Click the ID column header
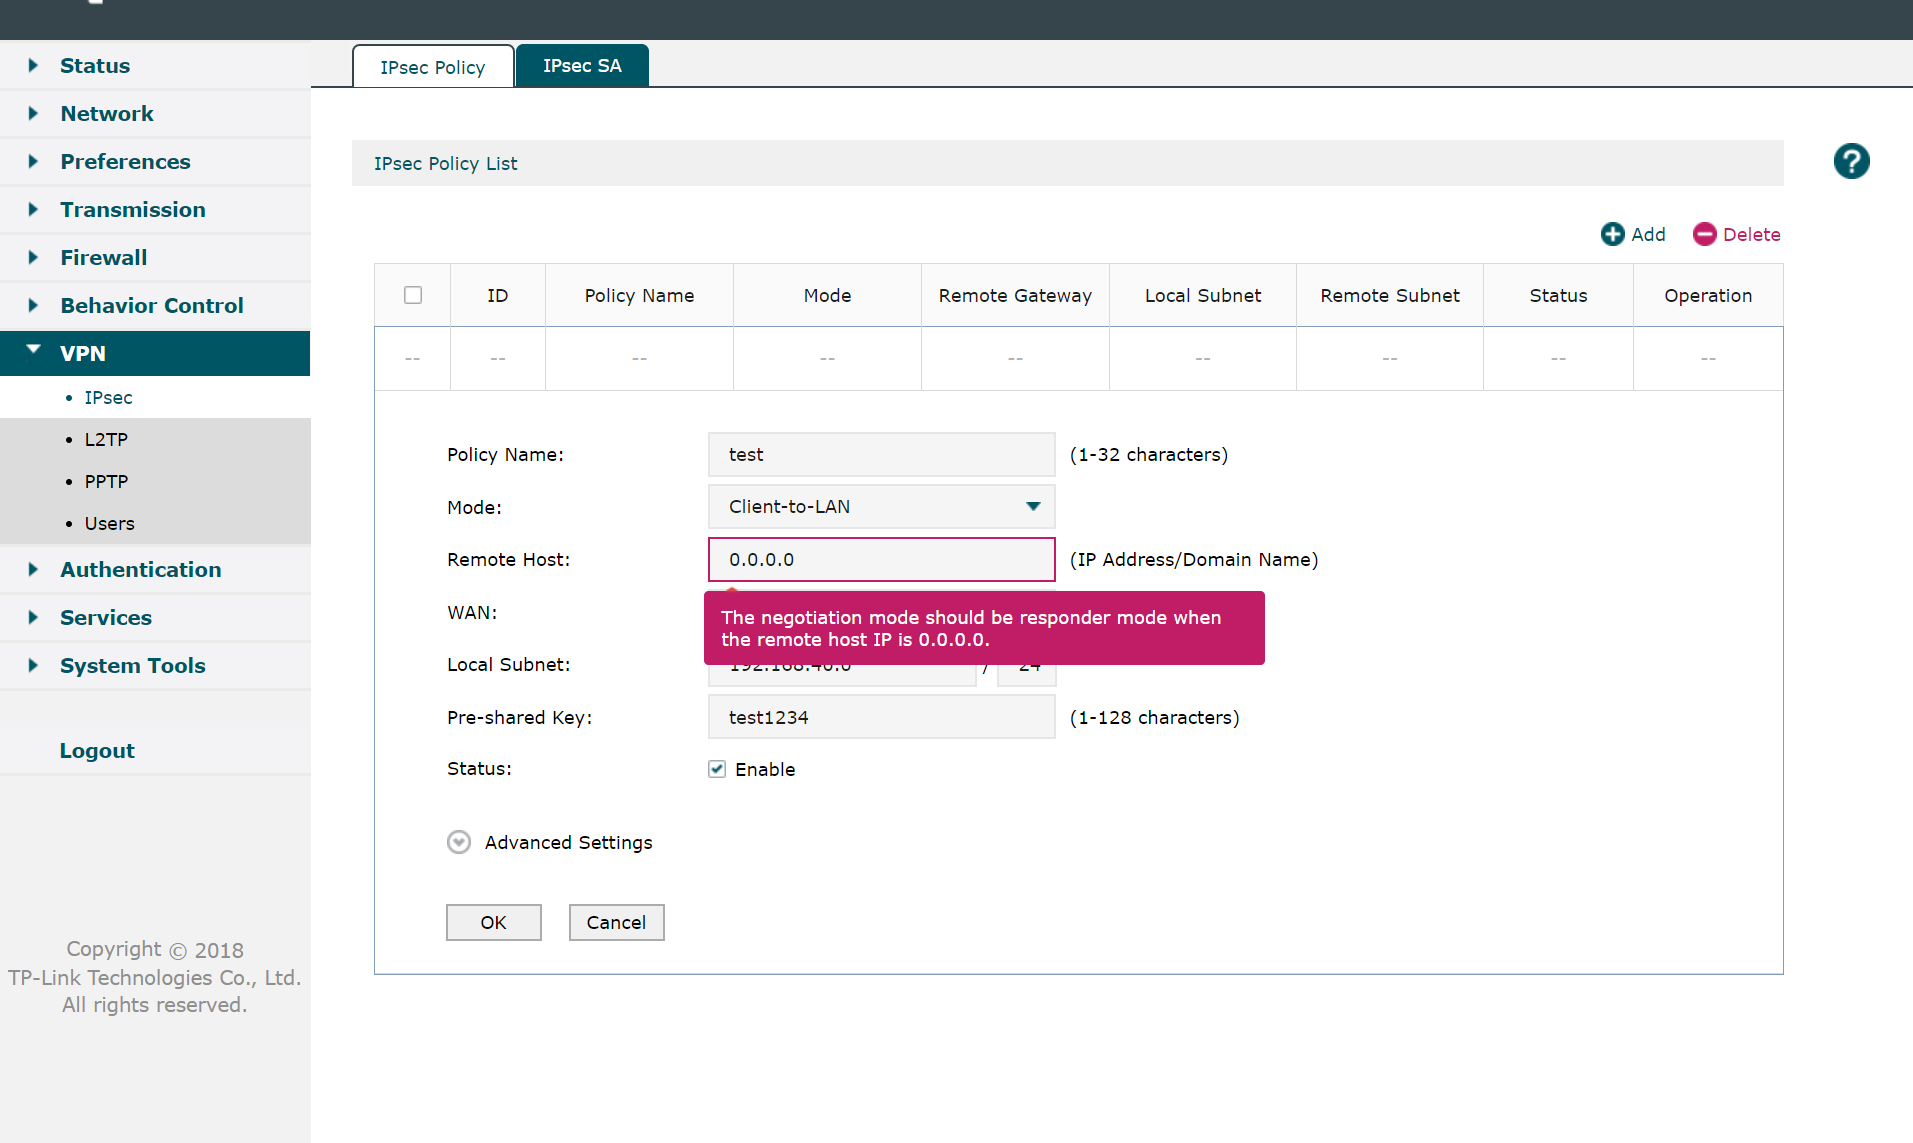This screenshot has width=1913, height=1143. 498,295
